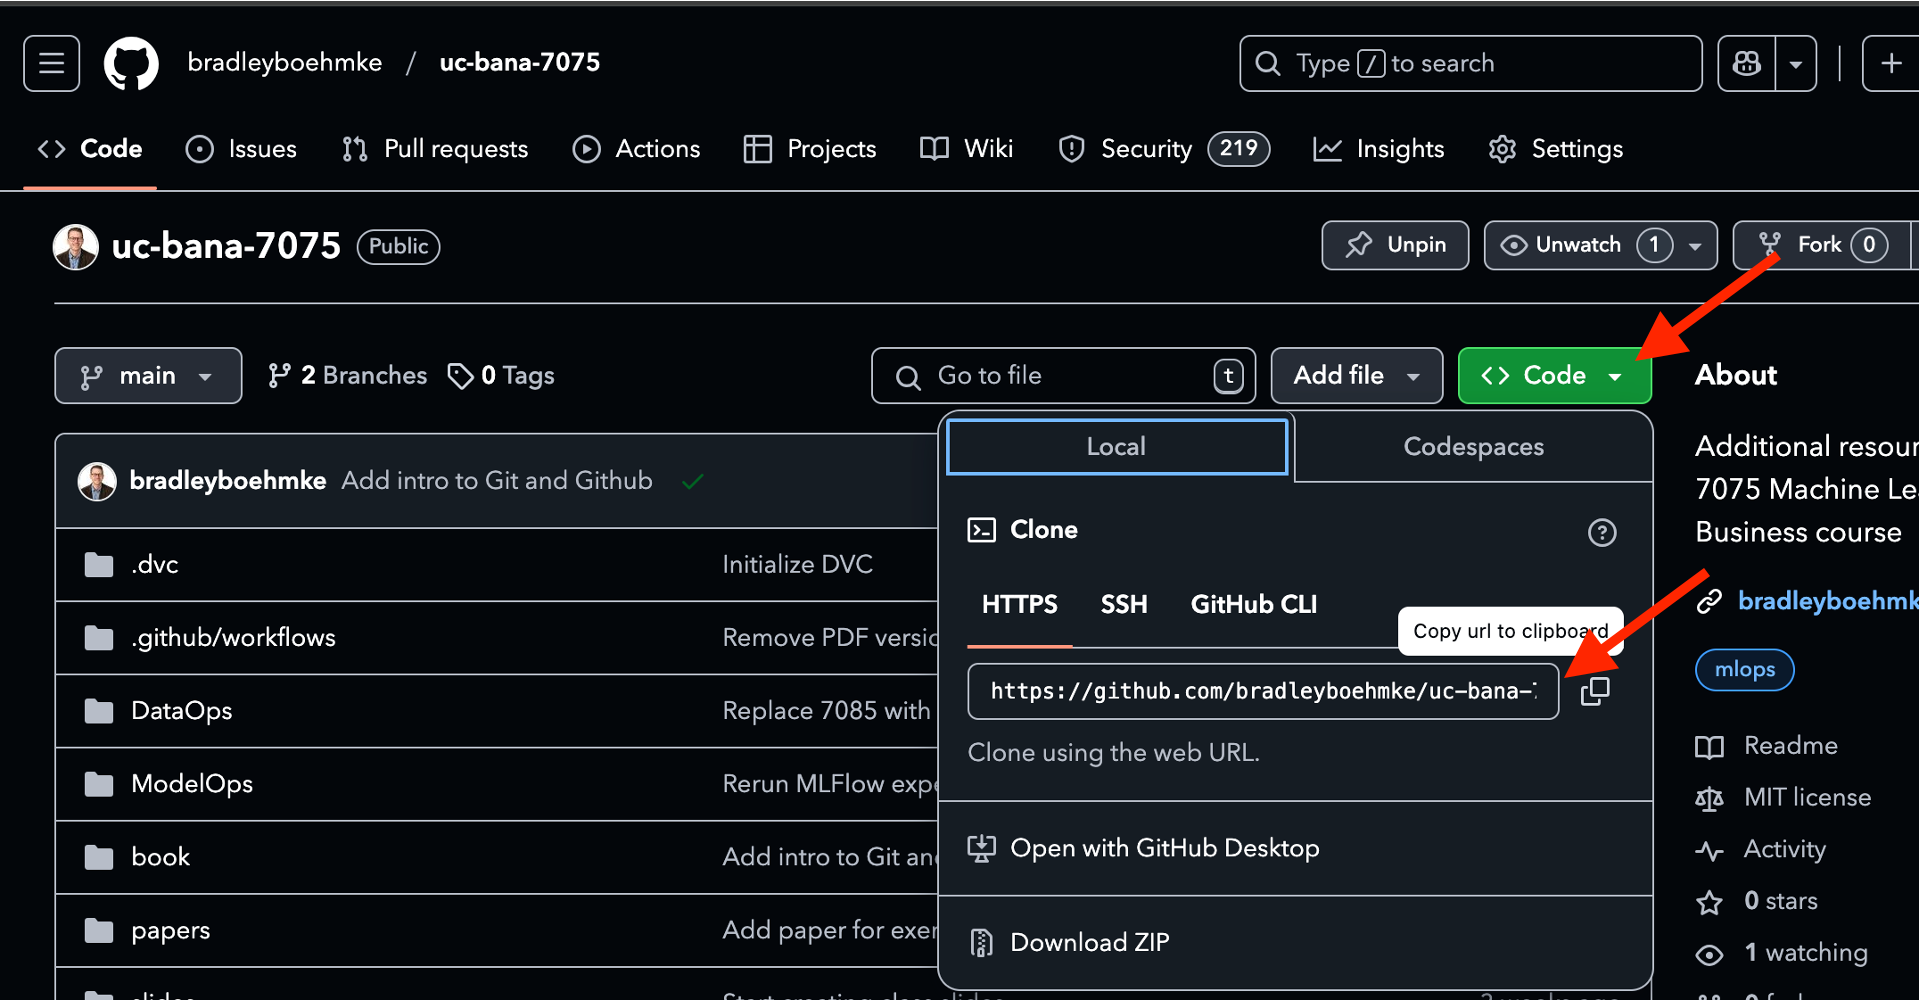Select the Local tab in clone panel
This screenshot has height=1000, width=1920.
tap(1117, 447)
